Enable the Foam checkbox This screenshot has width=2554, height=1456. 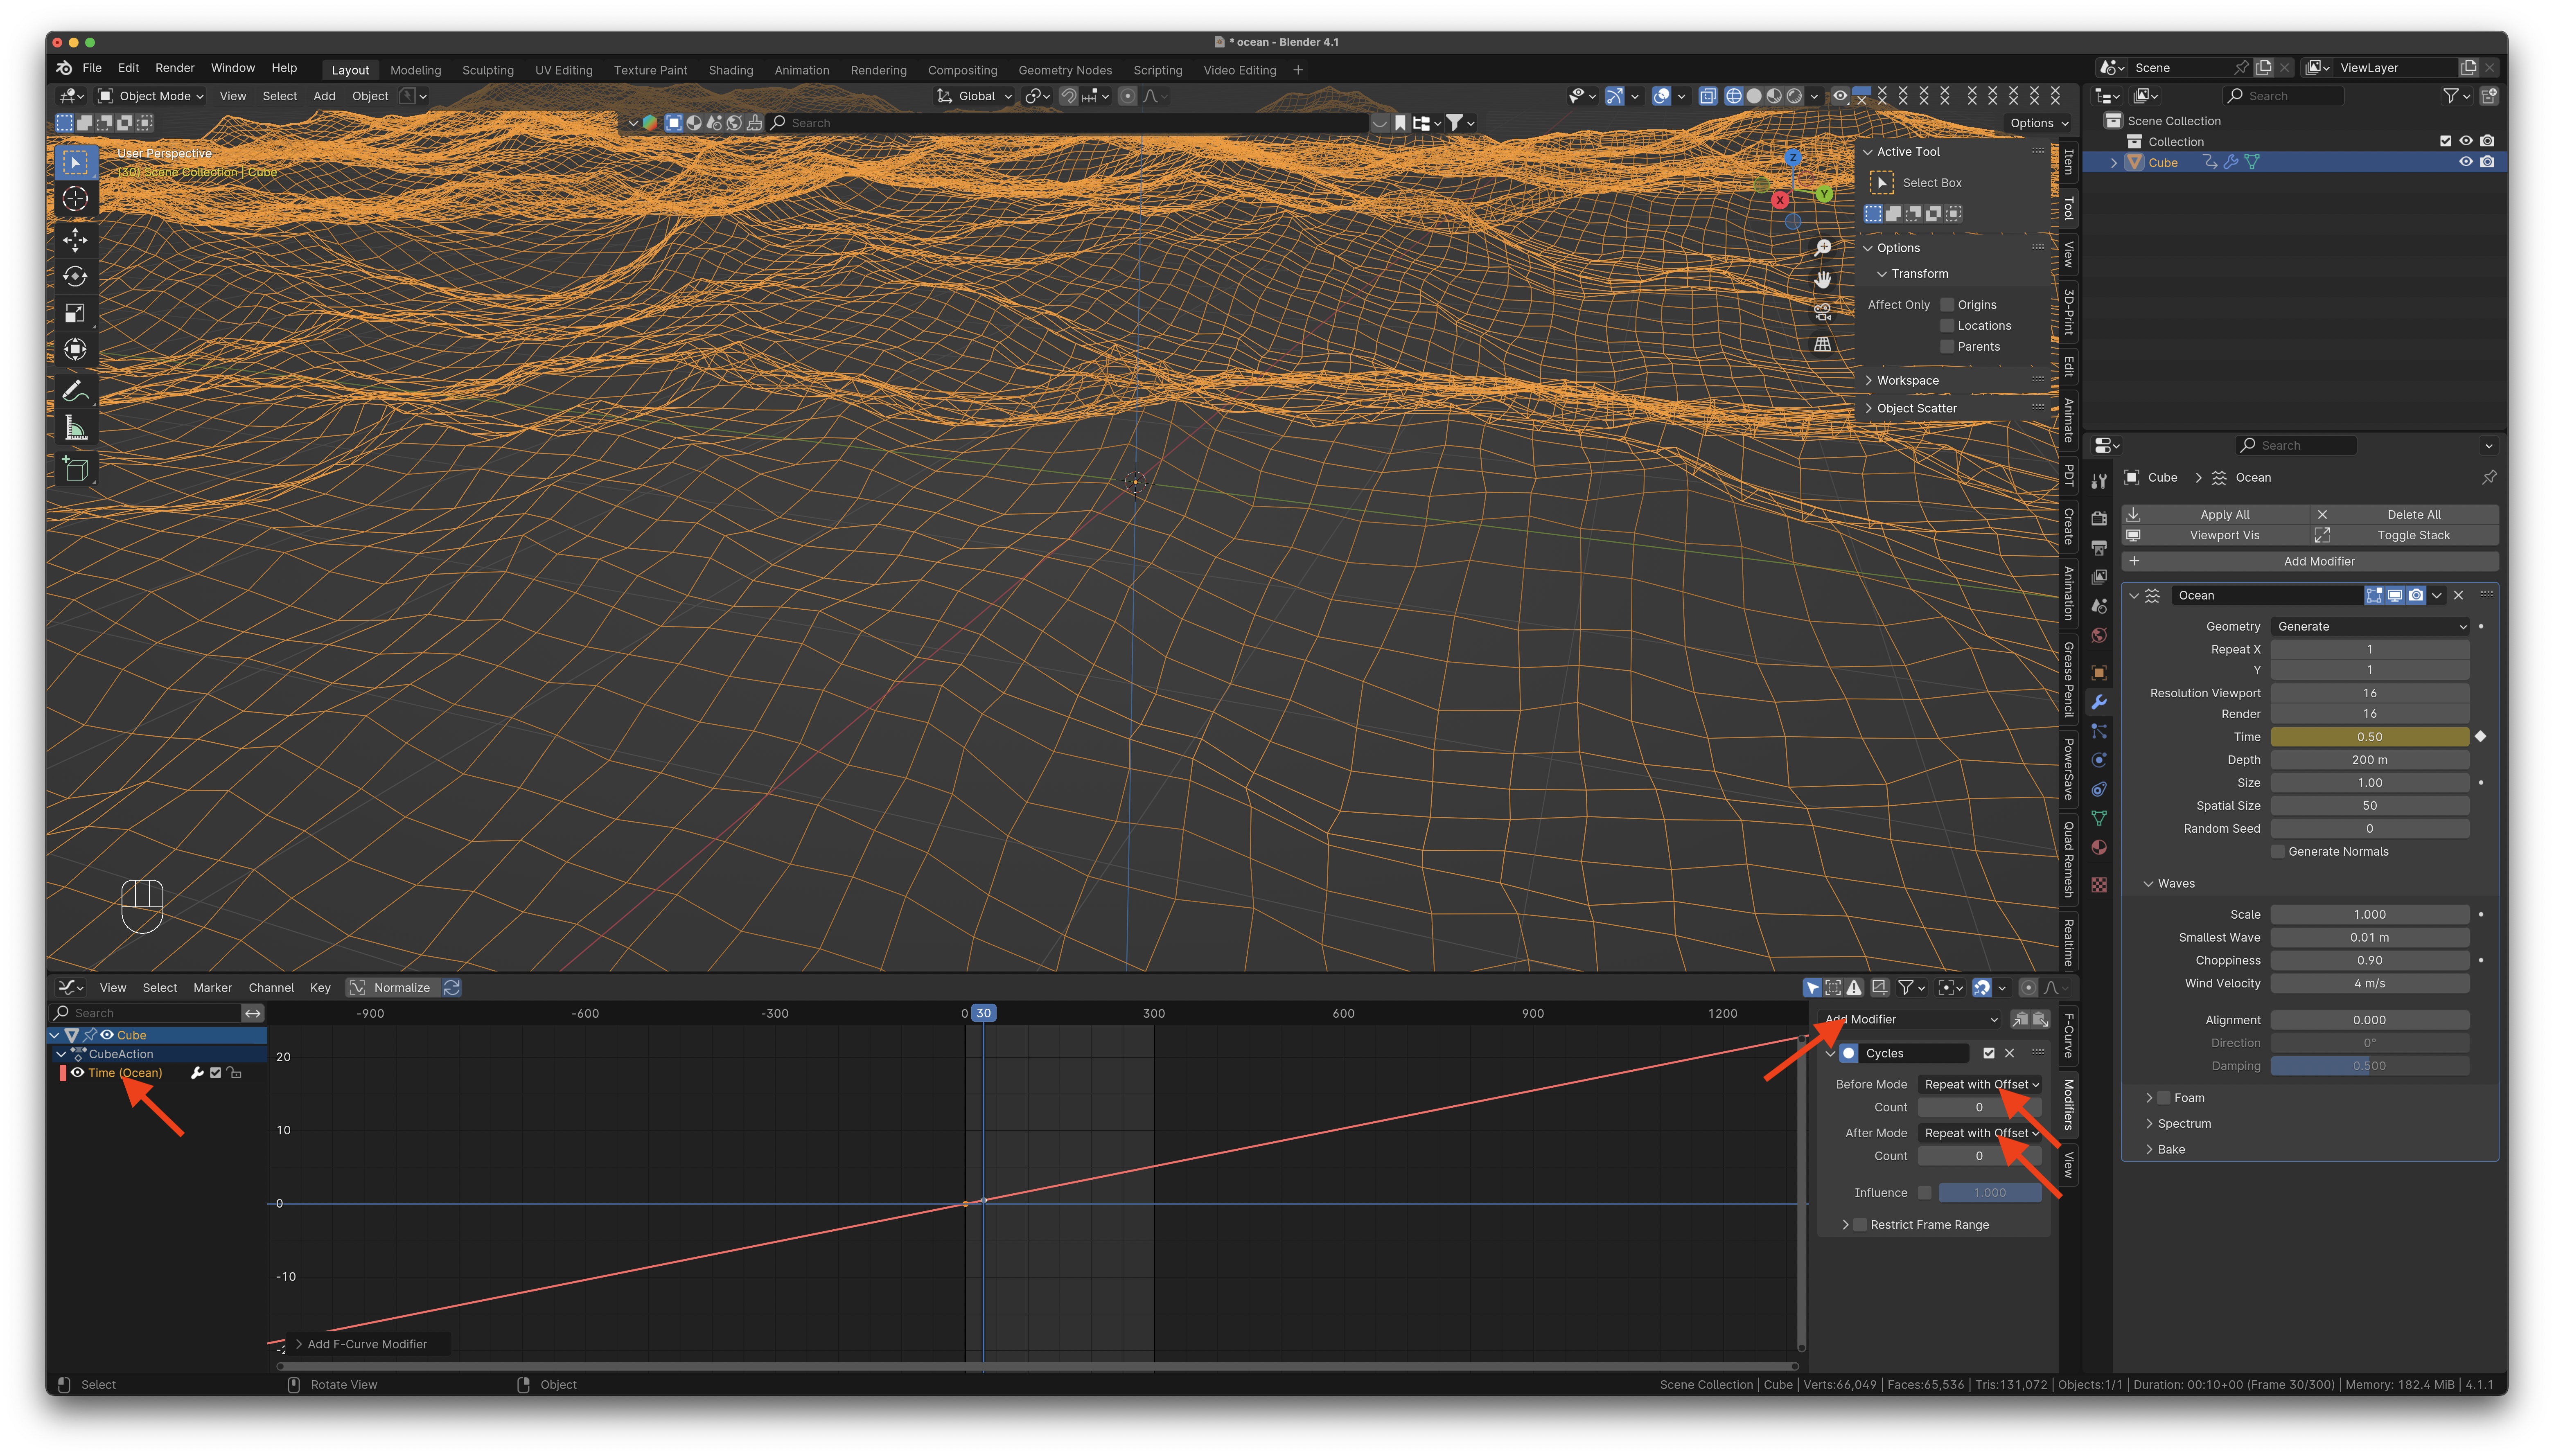click(x=2163, y=1098)
